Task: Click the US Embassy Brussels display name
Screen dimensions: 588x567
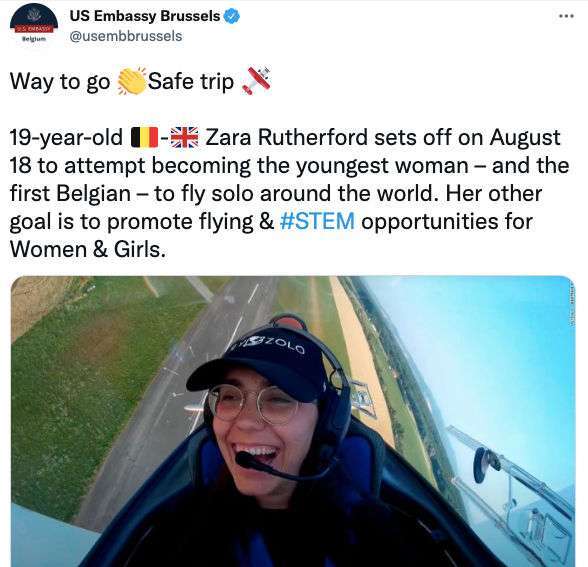Action: (145, 16)
